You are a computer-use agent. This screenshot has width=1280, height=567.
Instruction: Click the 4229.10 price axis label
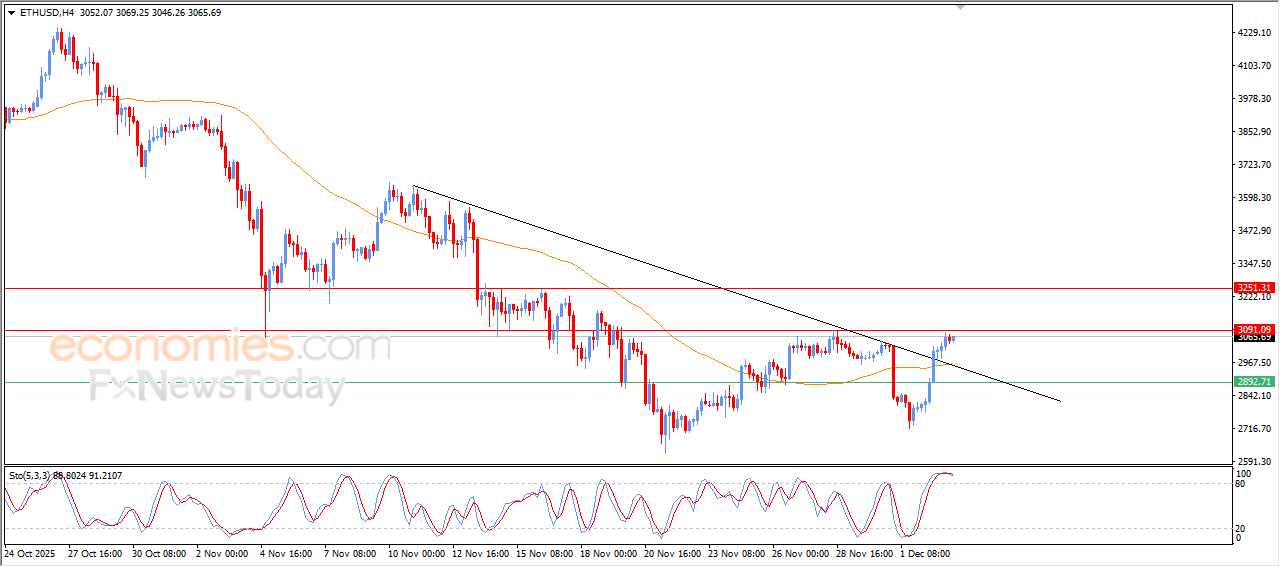[x=1254, y=33]
